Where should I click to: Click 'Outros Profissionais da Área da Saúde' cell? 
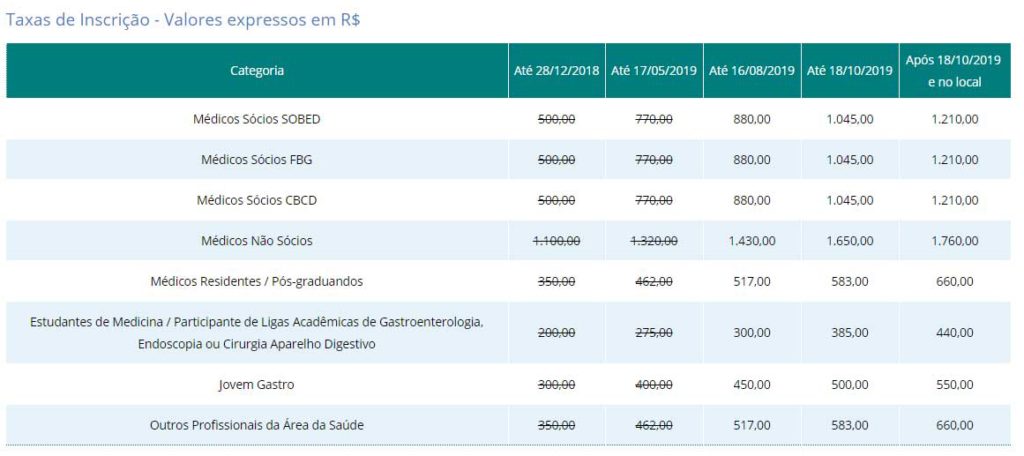257,426
